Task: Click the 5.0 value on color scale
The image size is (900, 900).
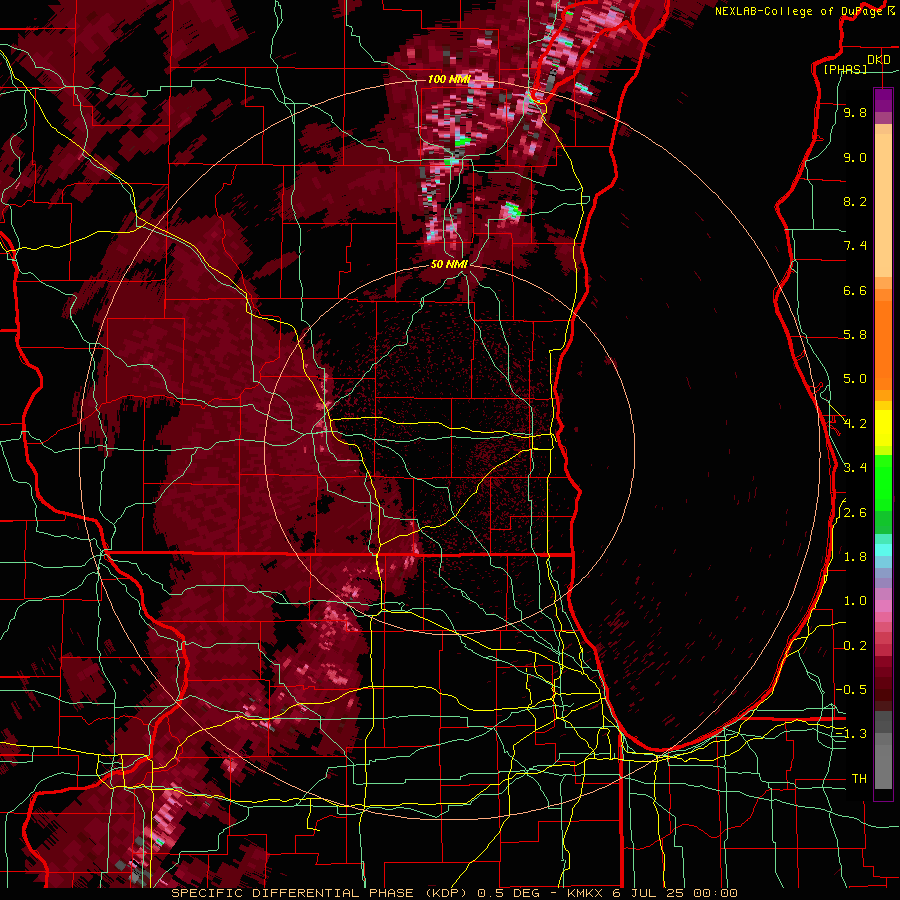Action: pos(855,379)
